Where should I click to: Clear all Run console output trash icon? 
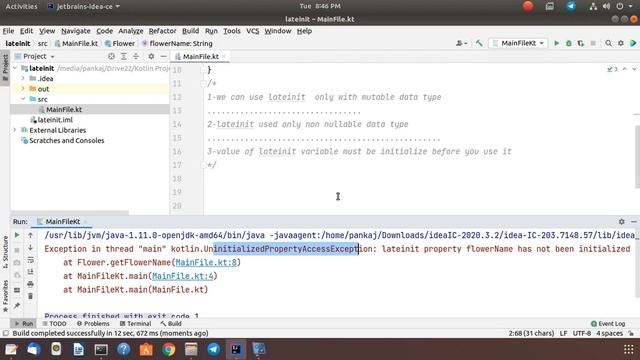pyautogui.click(x=30, y=296)
